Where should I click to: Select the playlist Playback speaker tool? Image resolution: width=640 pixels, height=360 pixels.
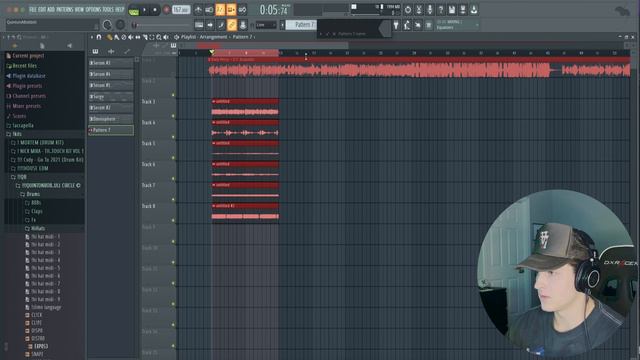click(x=166, y=37)
